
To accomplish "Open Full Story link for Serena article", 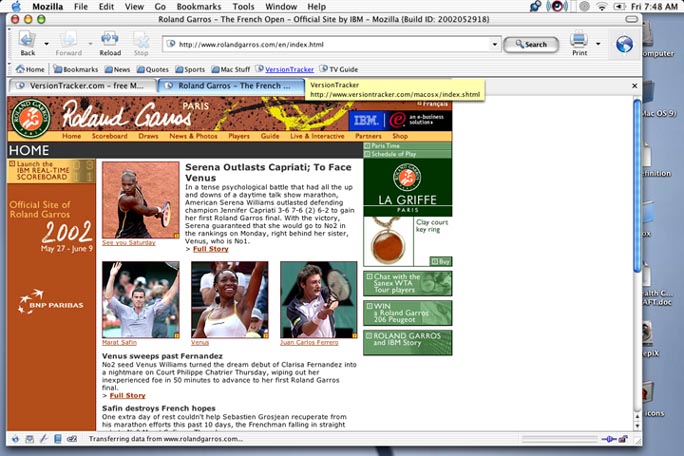I will tap(210, 249).
